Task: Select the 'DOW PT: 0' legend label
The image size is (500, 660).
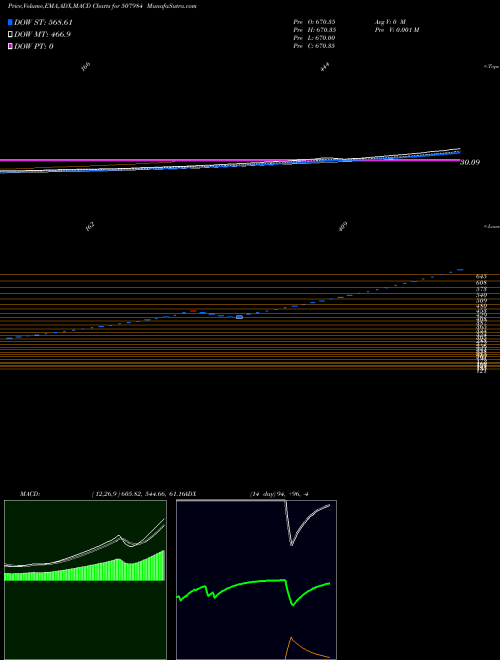Action: [x=34, y=46]
